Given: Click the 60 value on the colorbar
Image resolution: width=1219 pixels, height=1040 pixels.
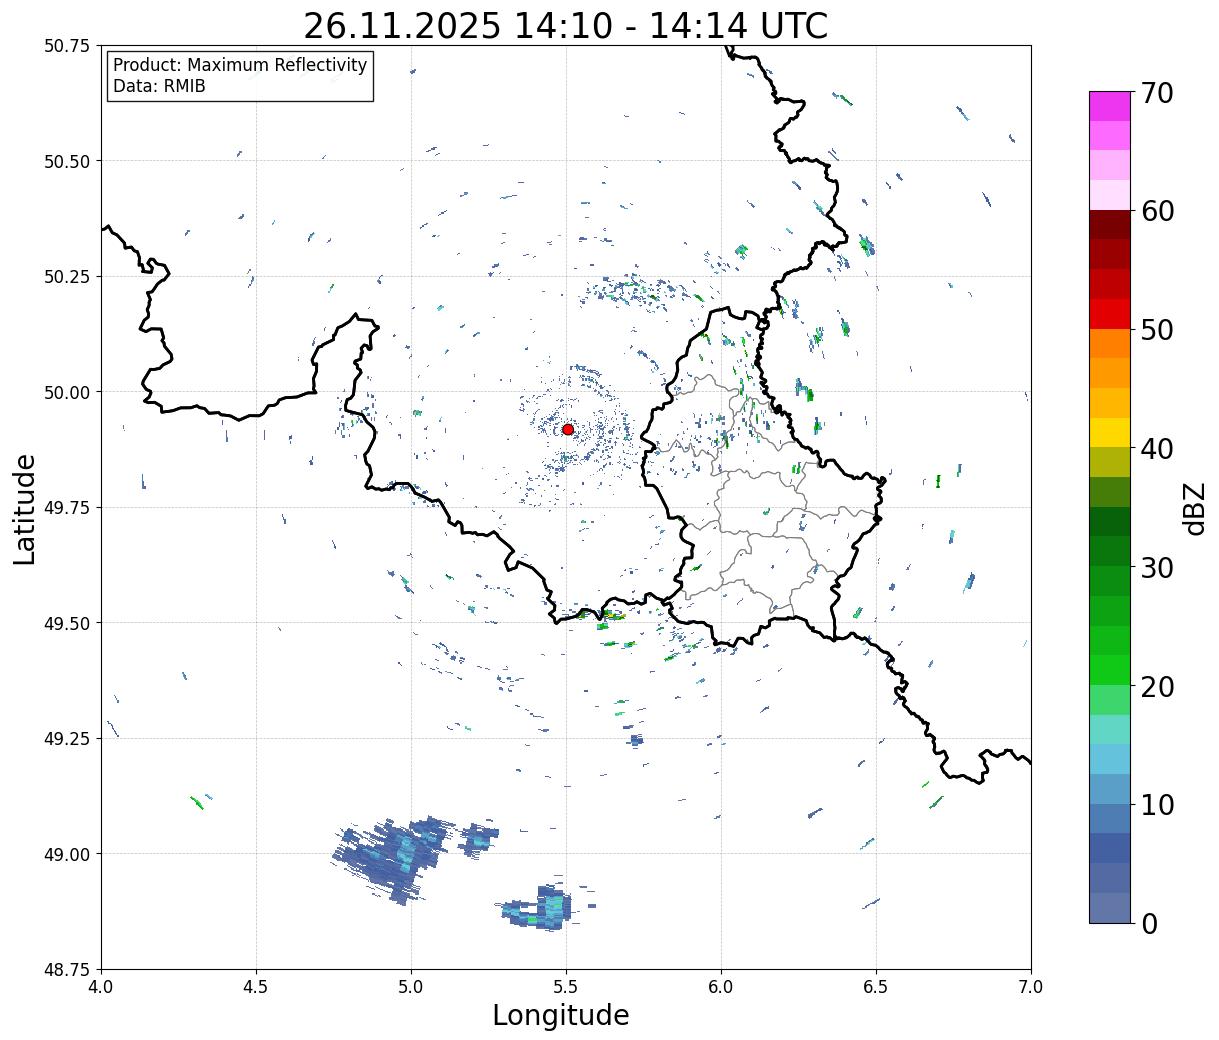Looking at the screenshot, I should coord(1157,211).
